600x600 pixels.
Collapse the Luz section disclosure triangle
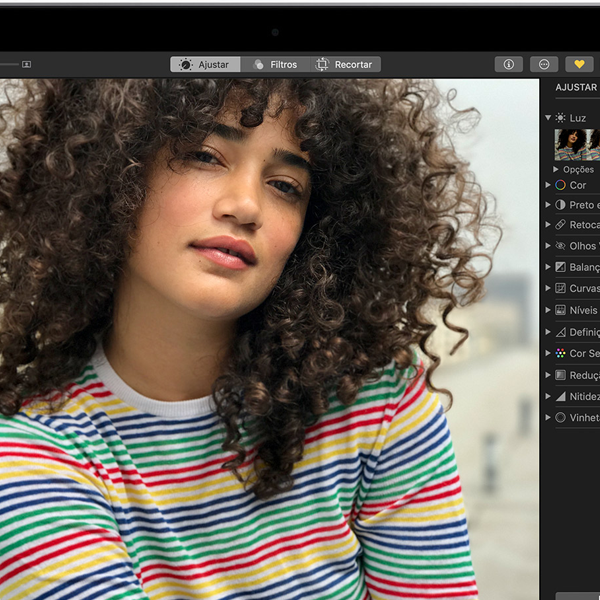(x=548, y=118)
